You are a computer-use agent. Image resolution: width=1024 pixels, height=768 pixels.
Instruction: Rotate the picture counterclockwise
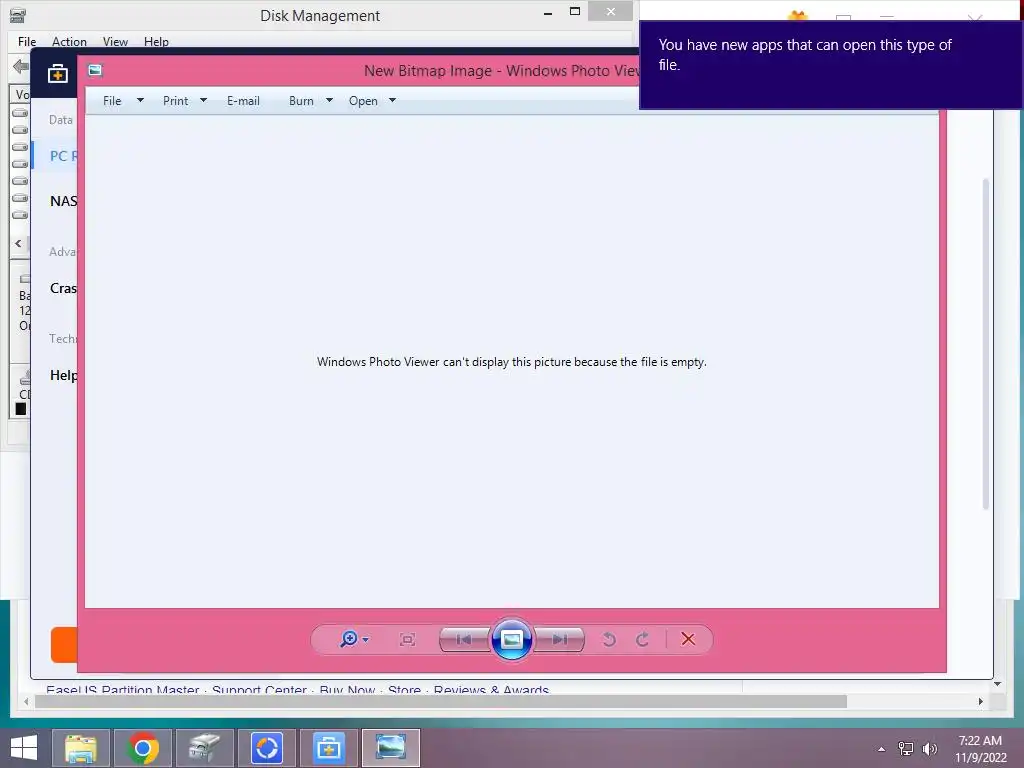609,639
